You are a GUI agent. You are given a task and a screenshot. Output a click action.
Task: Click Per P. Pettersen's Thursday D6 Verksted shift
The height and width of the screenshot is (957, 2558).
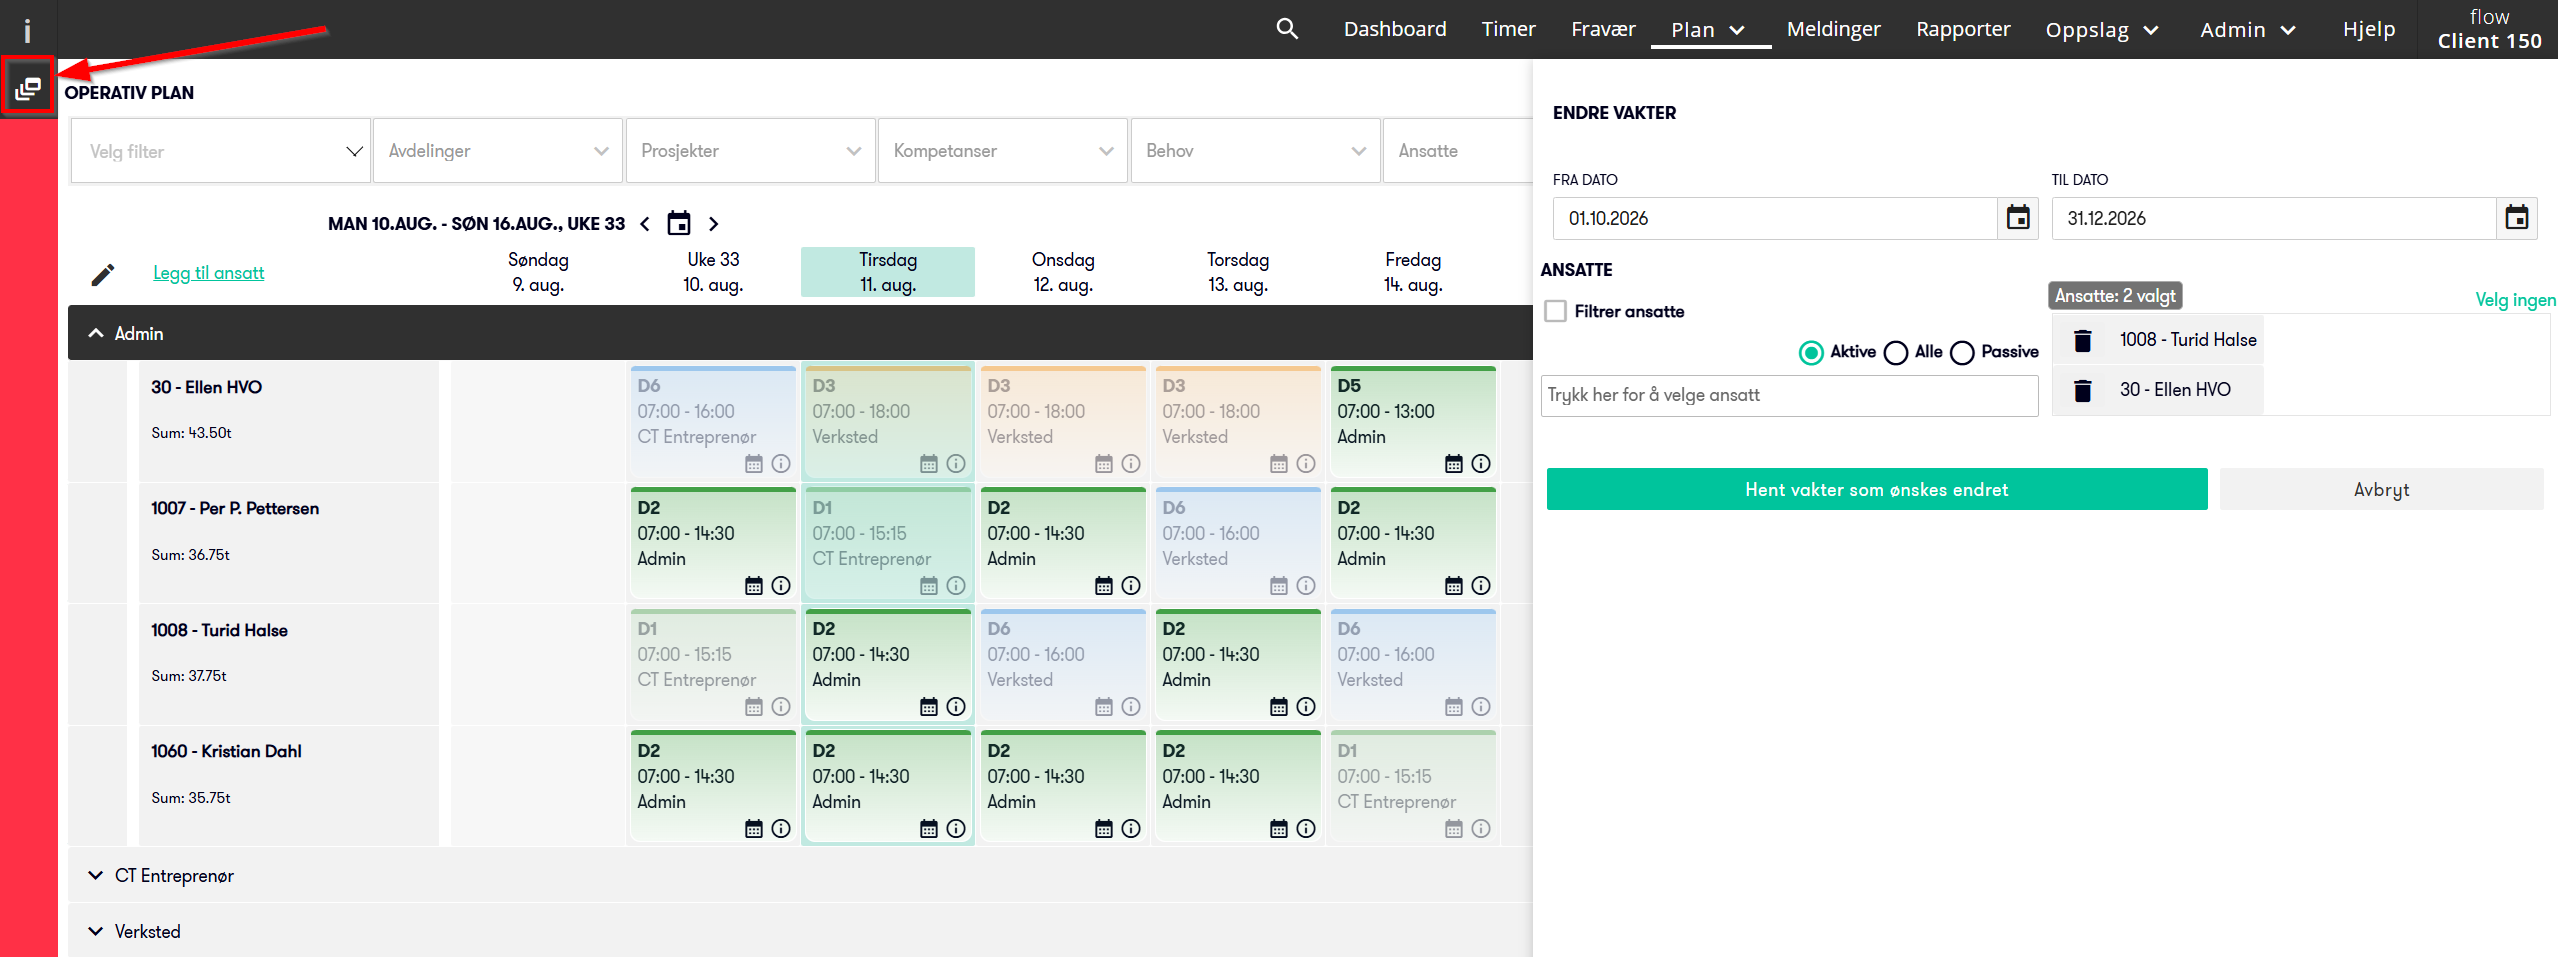(x=1237, y=543)
